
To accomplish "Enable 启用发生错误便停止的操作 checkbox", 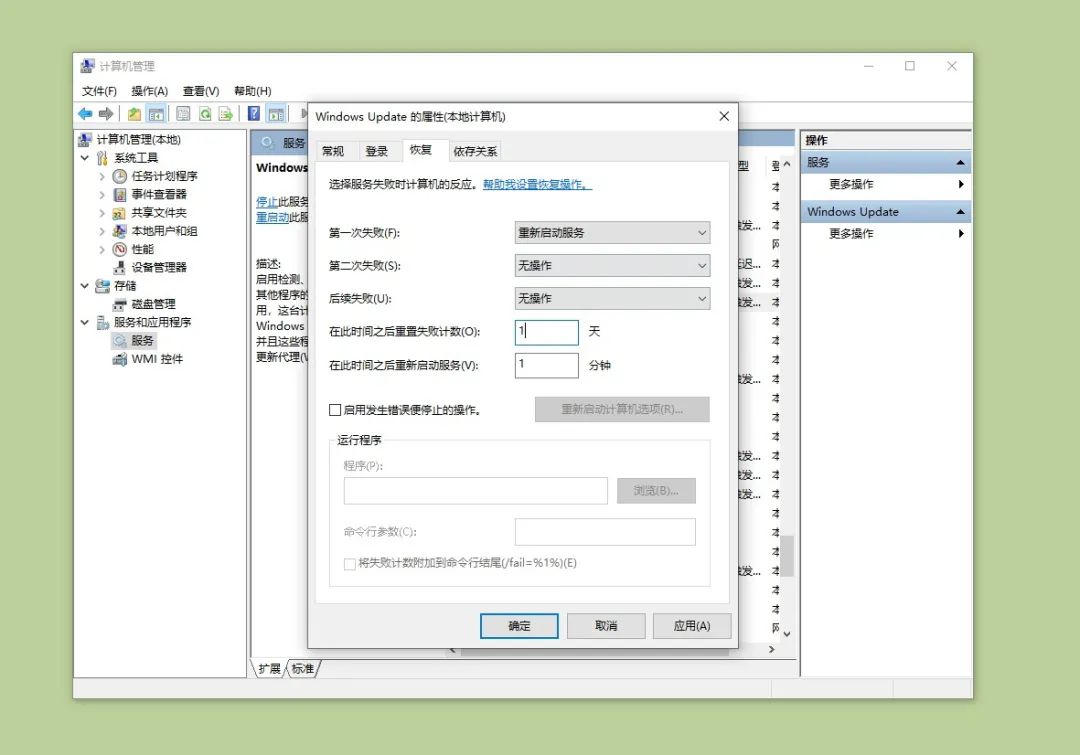I will click(x=335, y=410).
